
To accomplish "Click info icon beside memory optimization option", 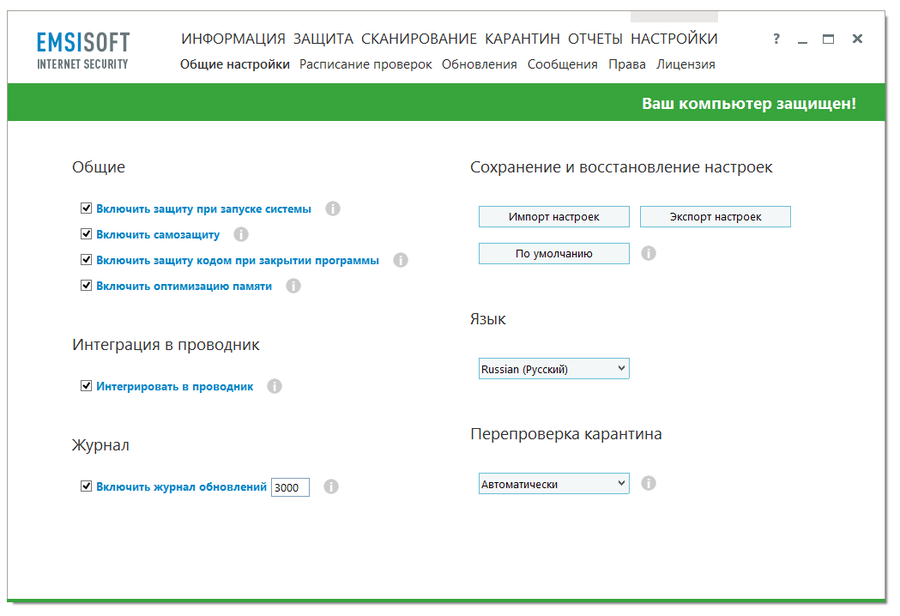I will (x=292, y=285).
